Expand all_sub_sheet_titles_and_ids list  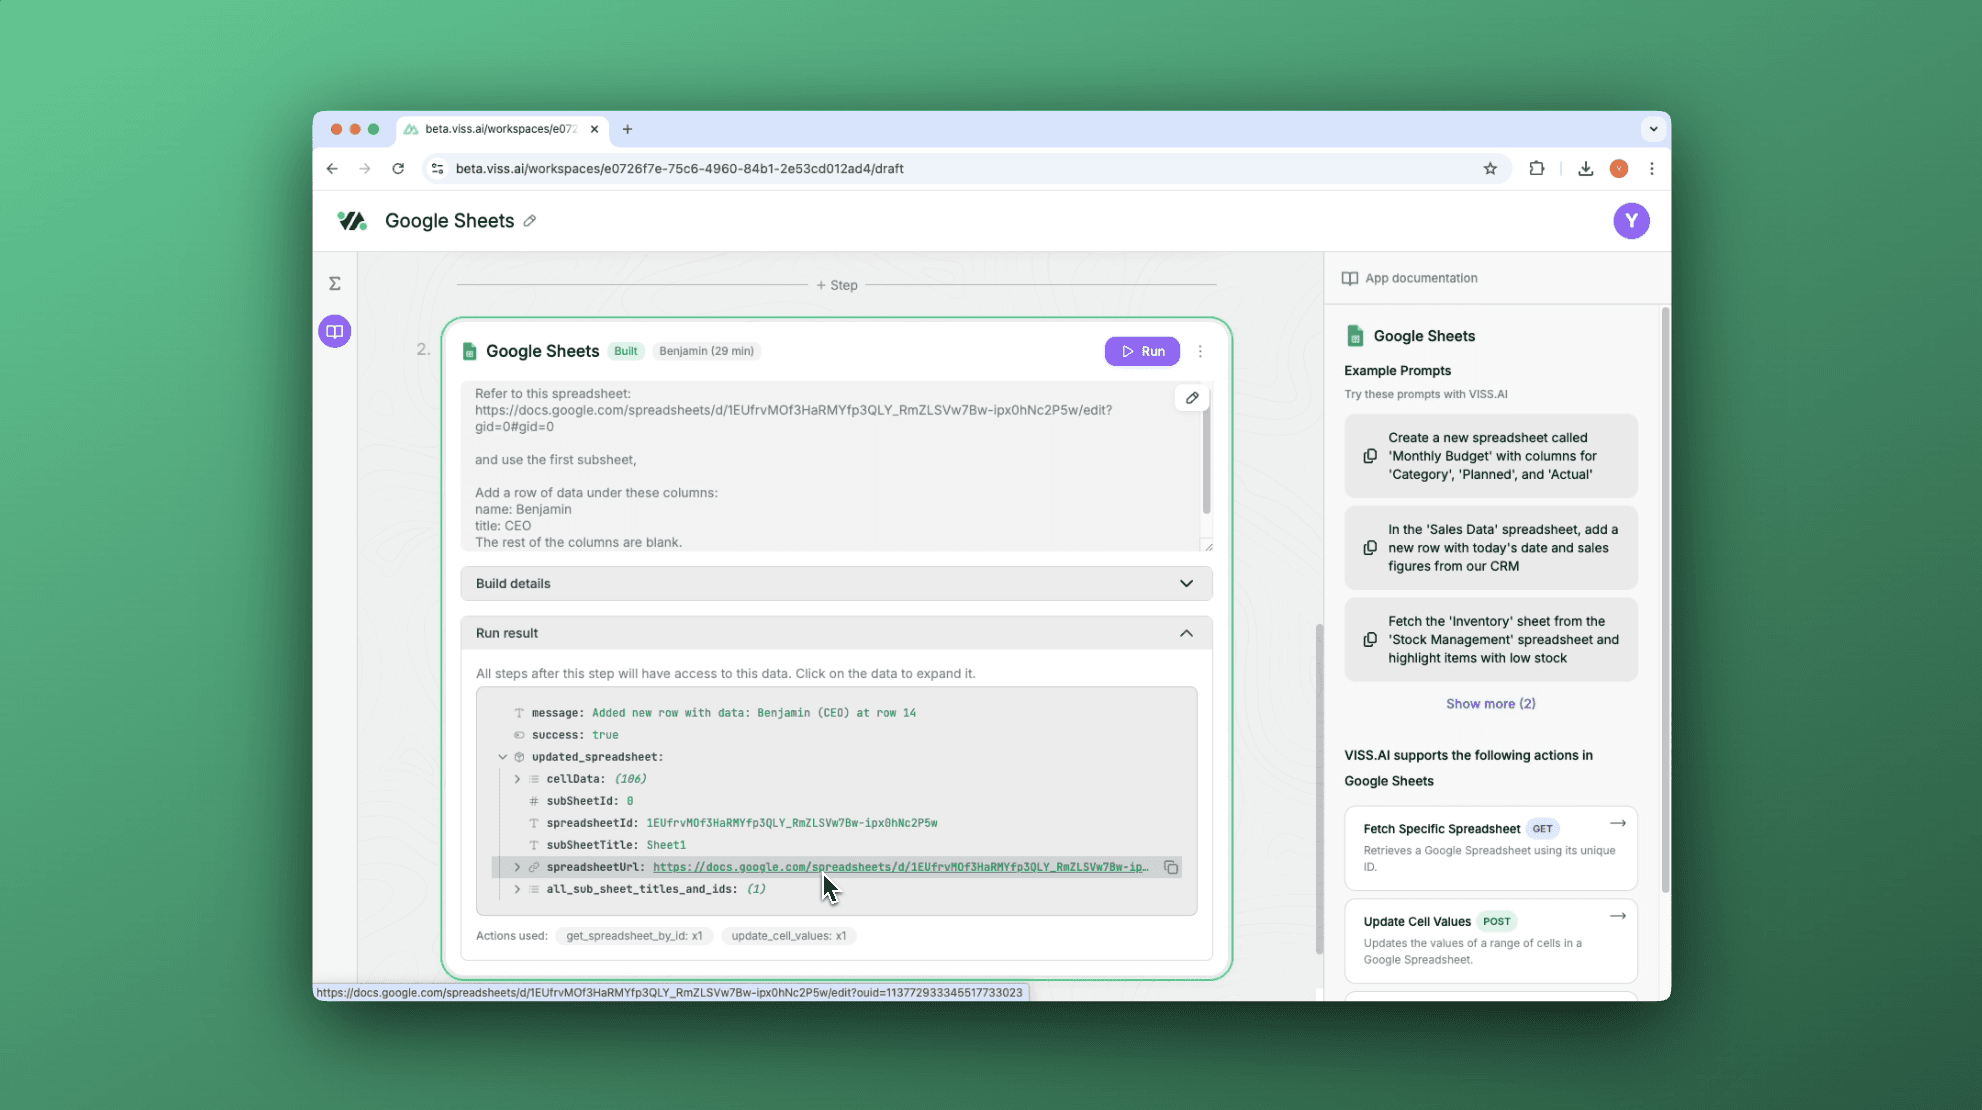coord(517,889)
